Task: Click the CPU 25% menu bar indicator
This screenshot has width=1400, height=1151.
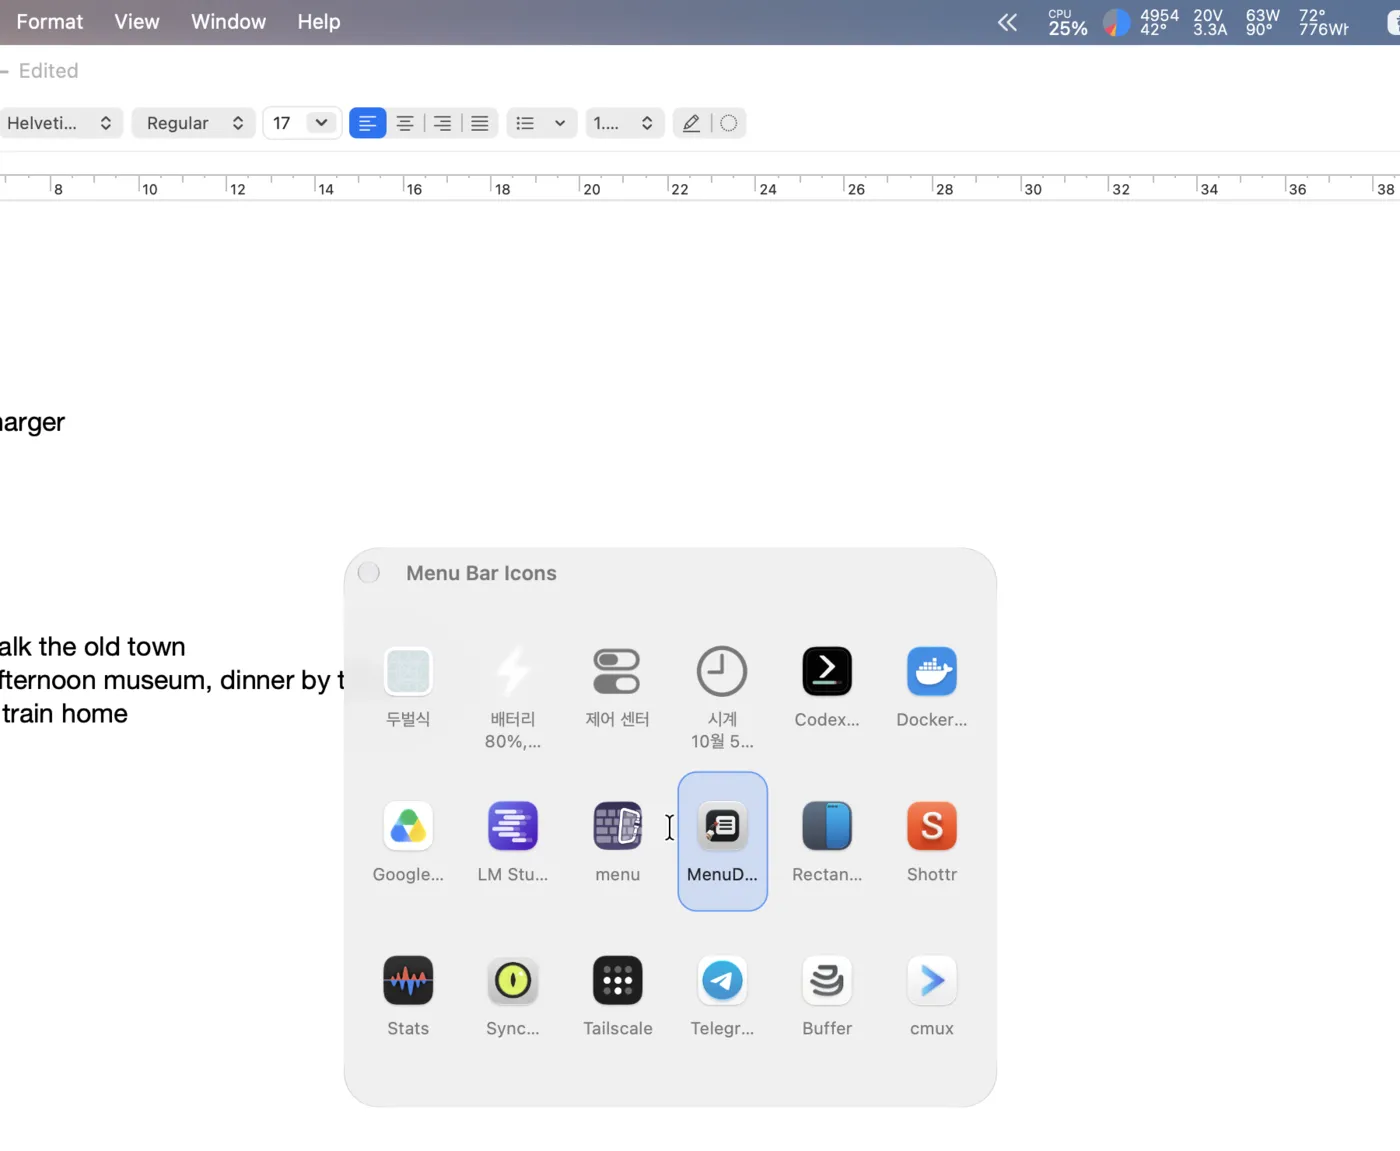Action: [x=1067, y=22]
